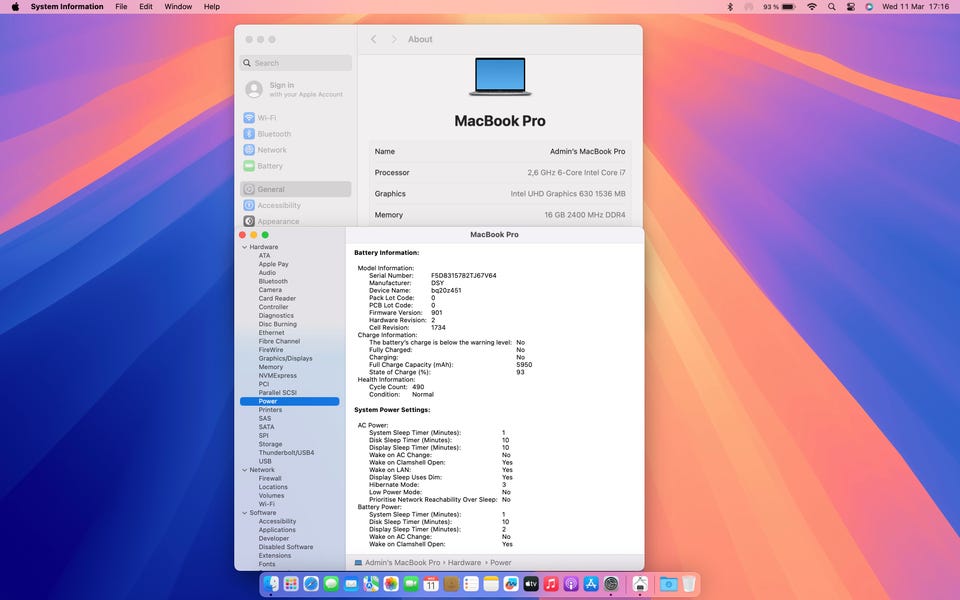Launch the Music app from the Dock
960x600 pixels.
click(x=551, y=583)
